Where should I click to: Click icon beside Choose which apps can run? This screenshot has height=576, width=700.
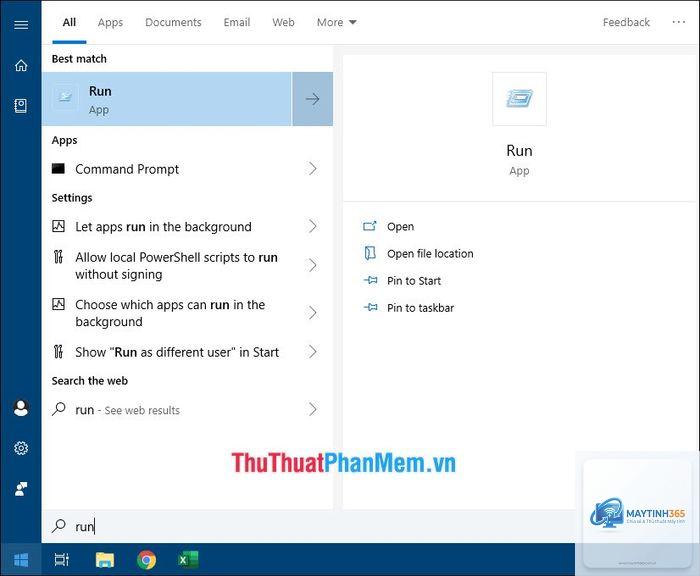point(58,304)
